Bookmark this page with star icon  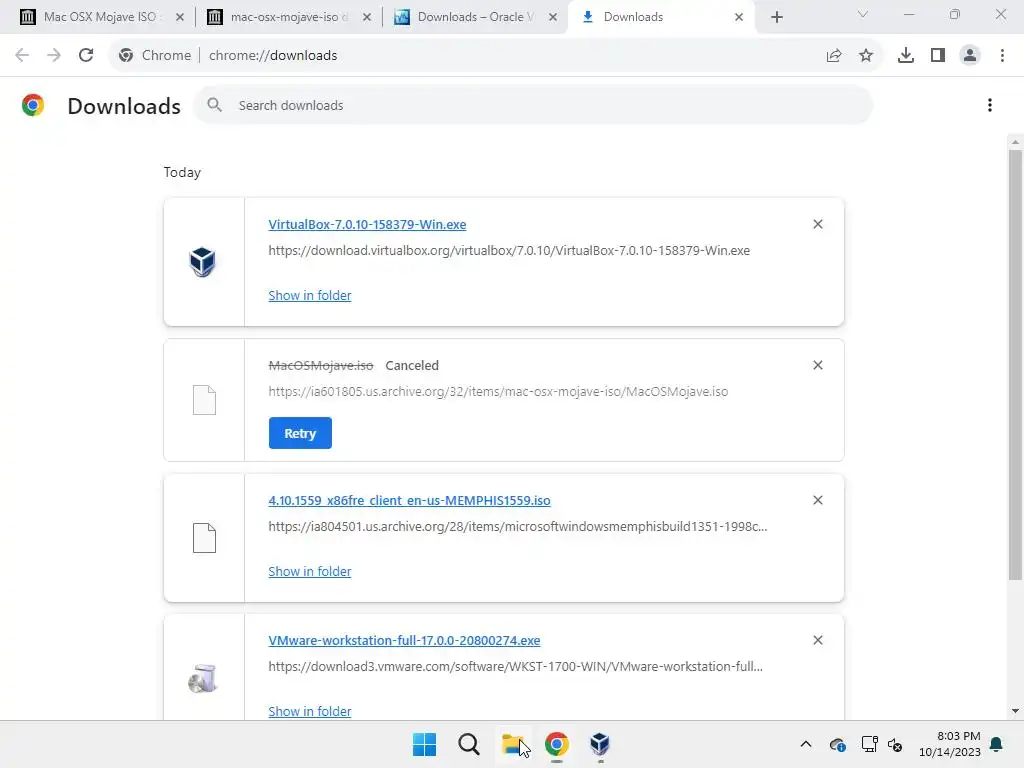pyautogui.click(x=866, y=56)
